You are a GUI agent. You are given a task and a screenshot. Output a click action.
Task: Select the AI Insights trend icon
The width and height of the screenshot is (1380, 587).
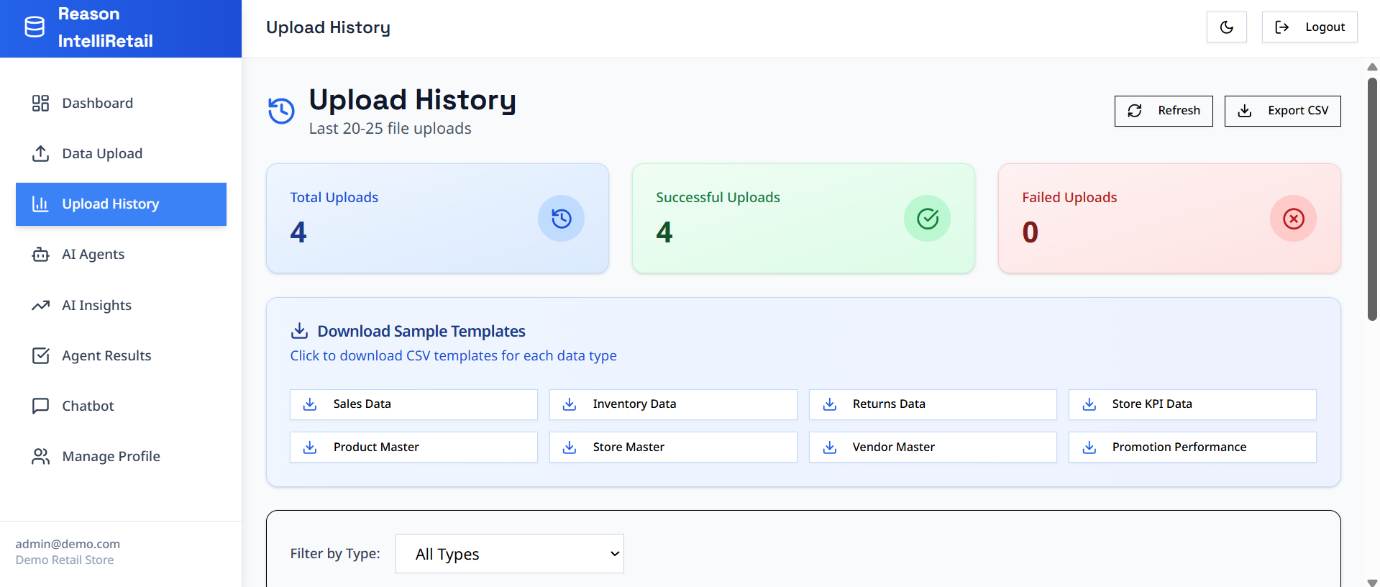coord(41,304)
